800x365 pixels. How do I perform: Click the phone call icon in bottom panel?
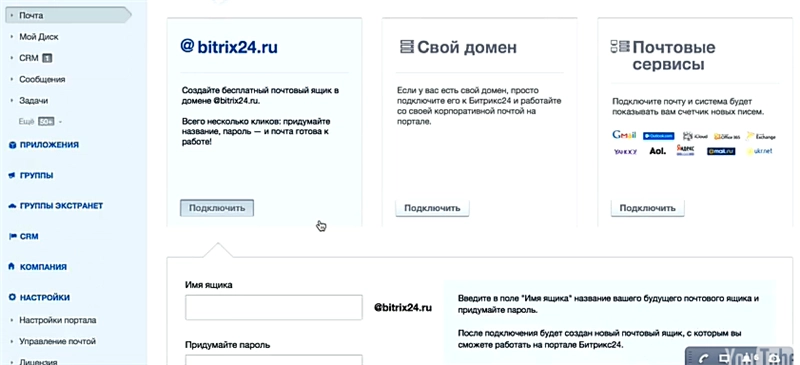[x=704, y=358]
